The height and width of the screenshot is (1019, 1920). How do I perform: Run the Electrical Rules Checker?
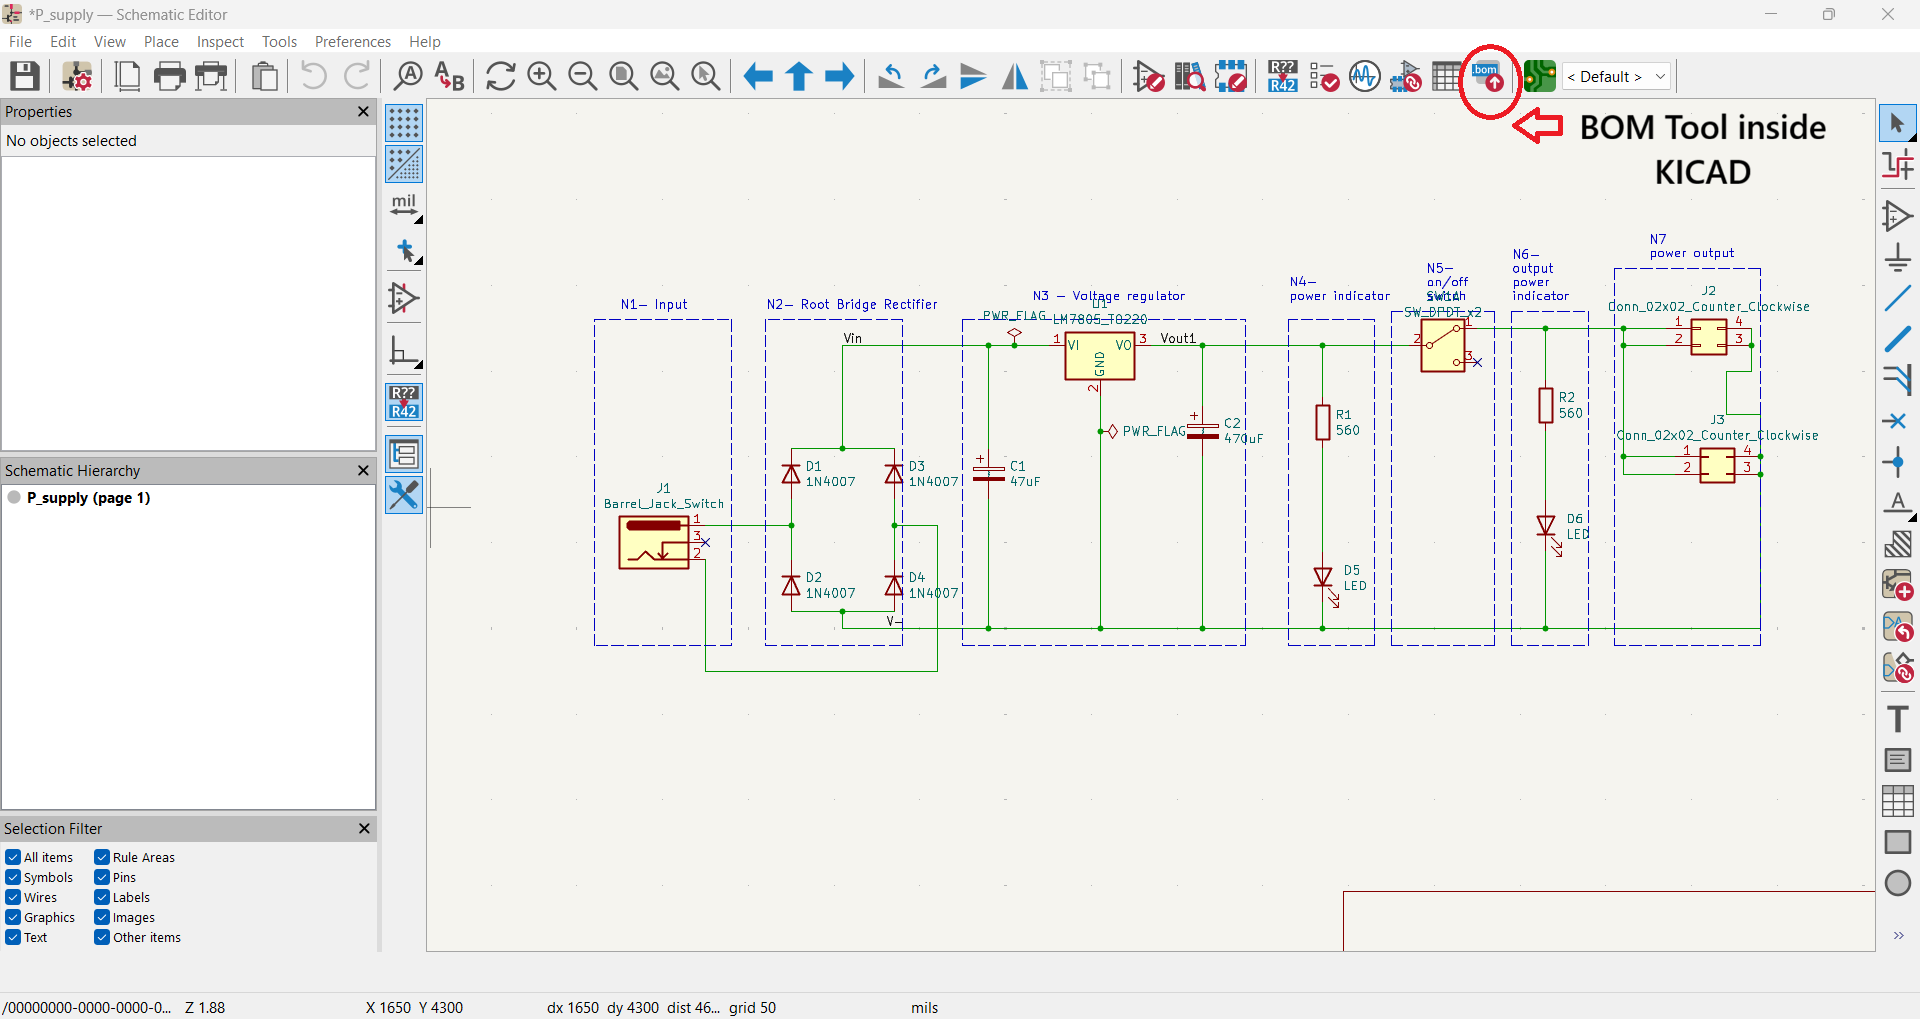[1324, 76]
